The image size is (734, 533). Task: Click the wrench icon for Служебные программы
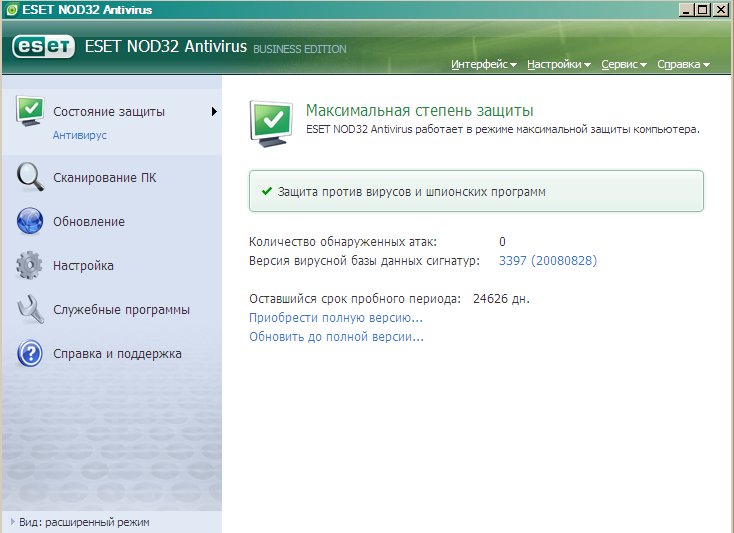[x=30, y=309]
